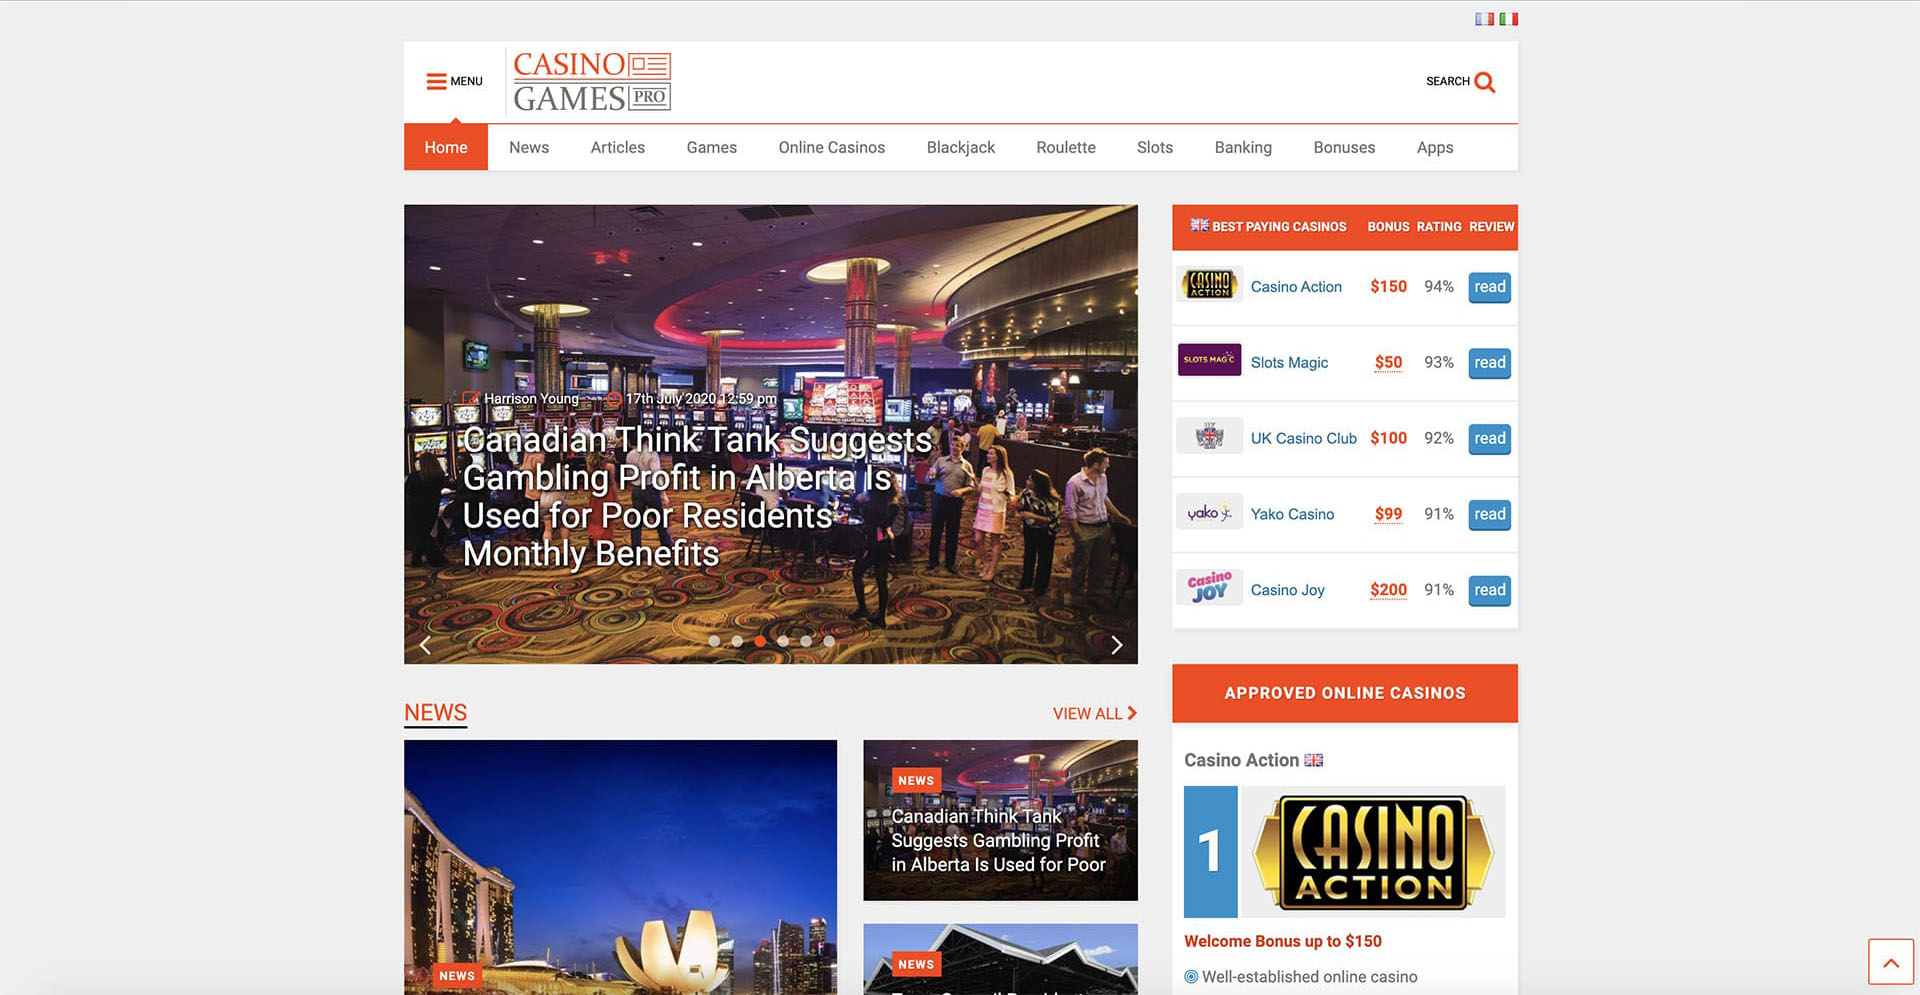Viewport: 1920px width, 995px height.
Task: Click the $150 Casino Action bonus
Action: [1388, 286]
